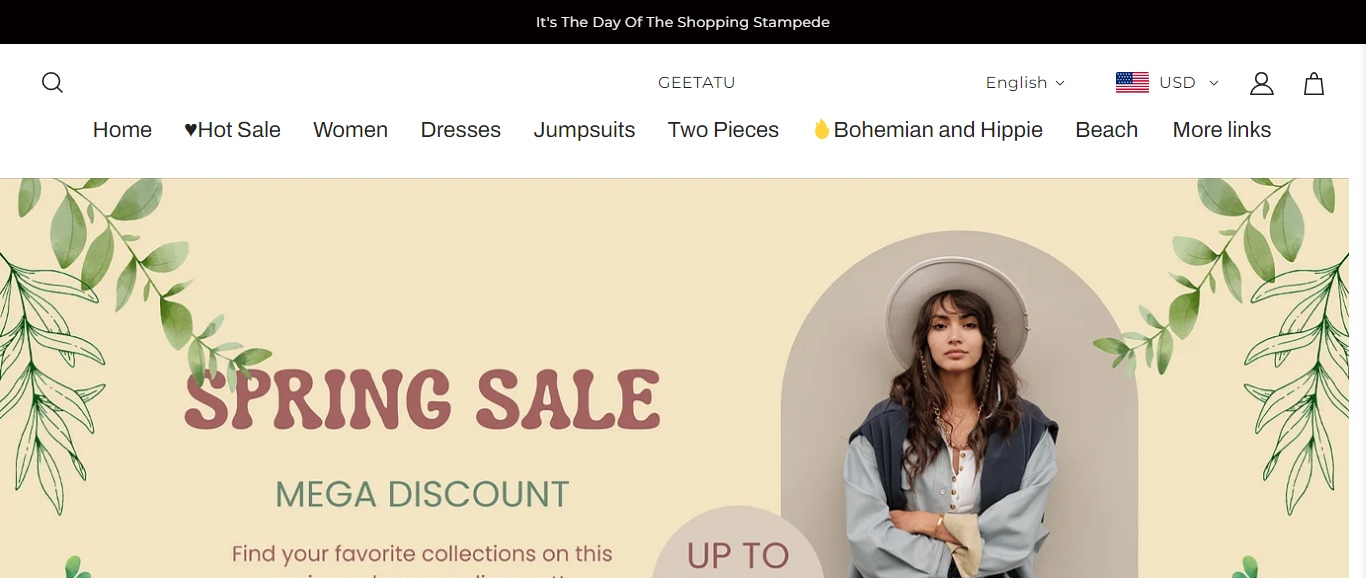Open the Beach category

click(x=1106, y=130)
